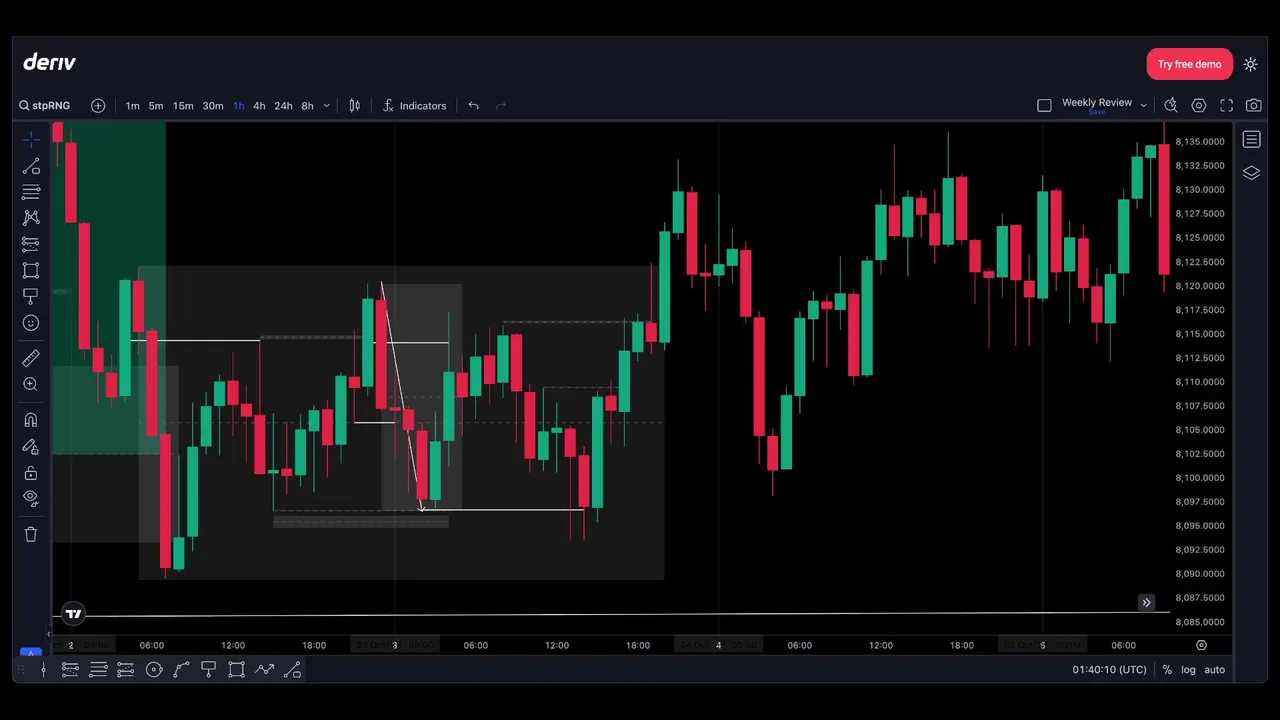Open the patterns drawing tool
The height and width of the screenshot is (720, 1280).
point(31,218)
